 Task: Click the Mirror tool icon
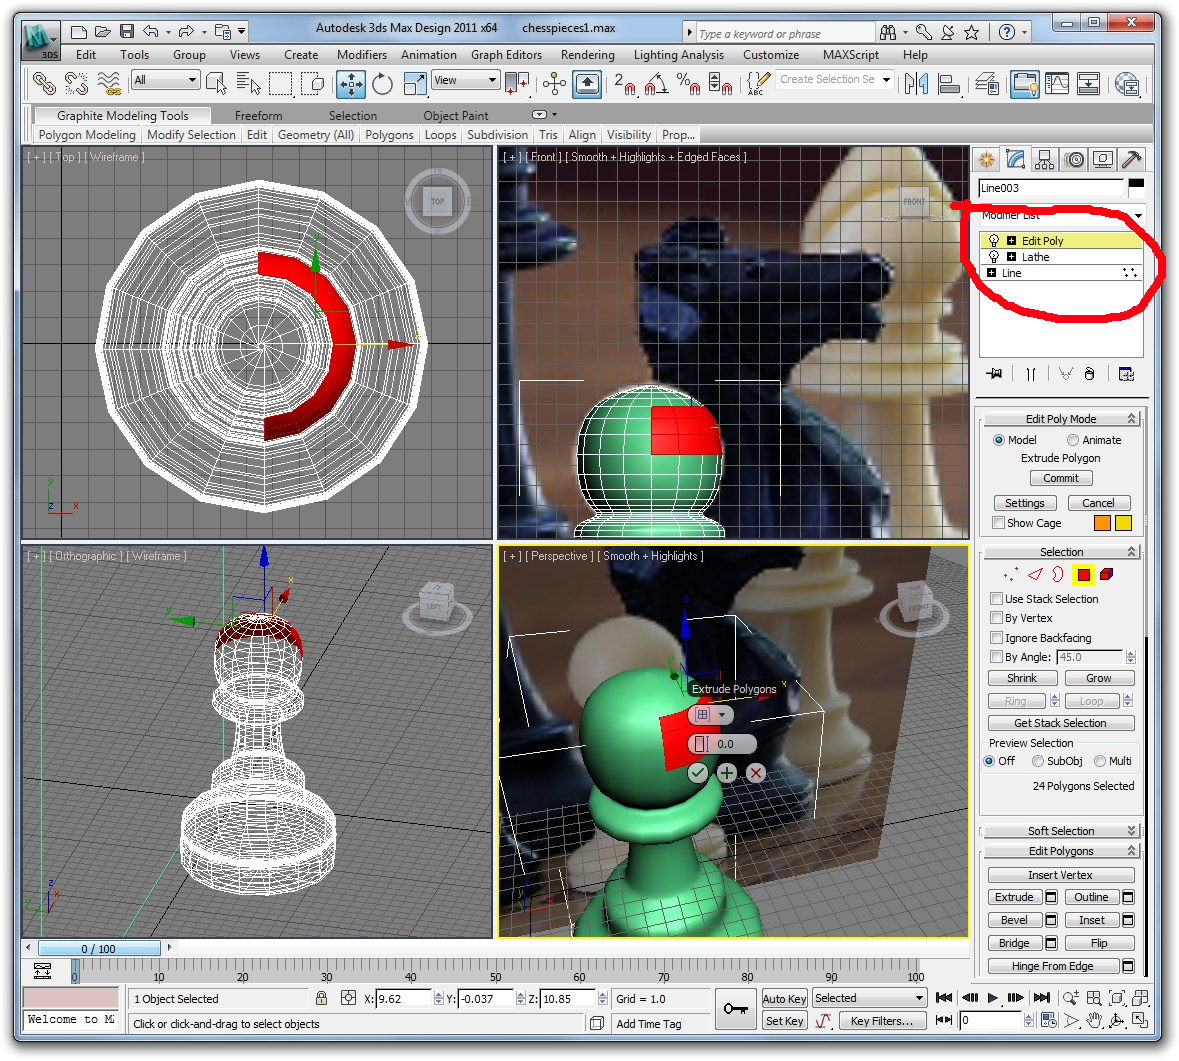pyautogui.click(x=916, y=84)
